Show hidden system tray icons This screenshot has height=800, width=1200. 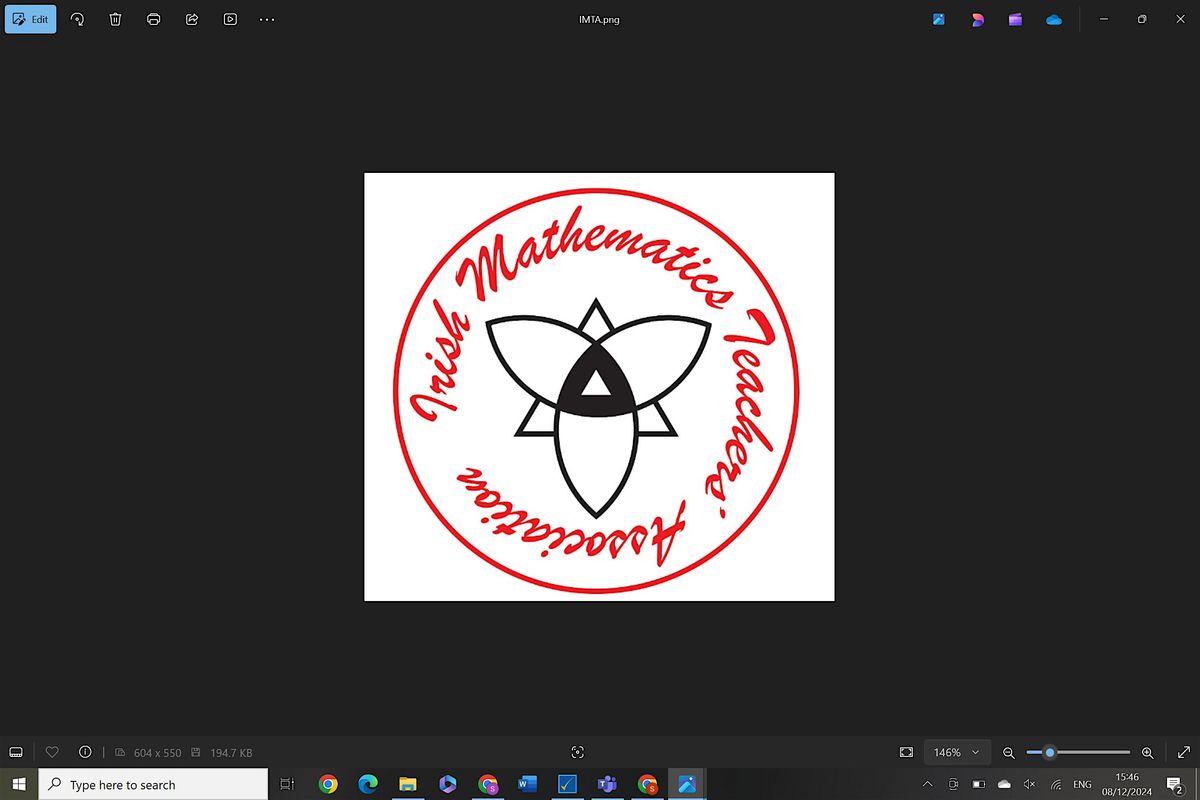tap(927, 785)
